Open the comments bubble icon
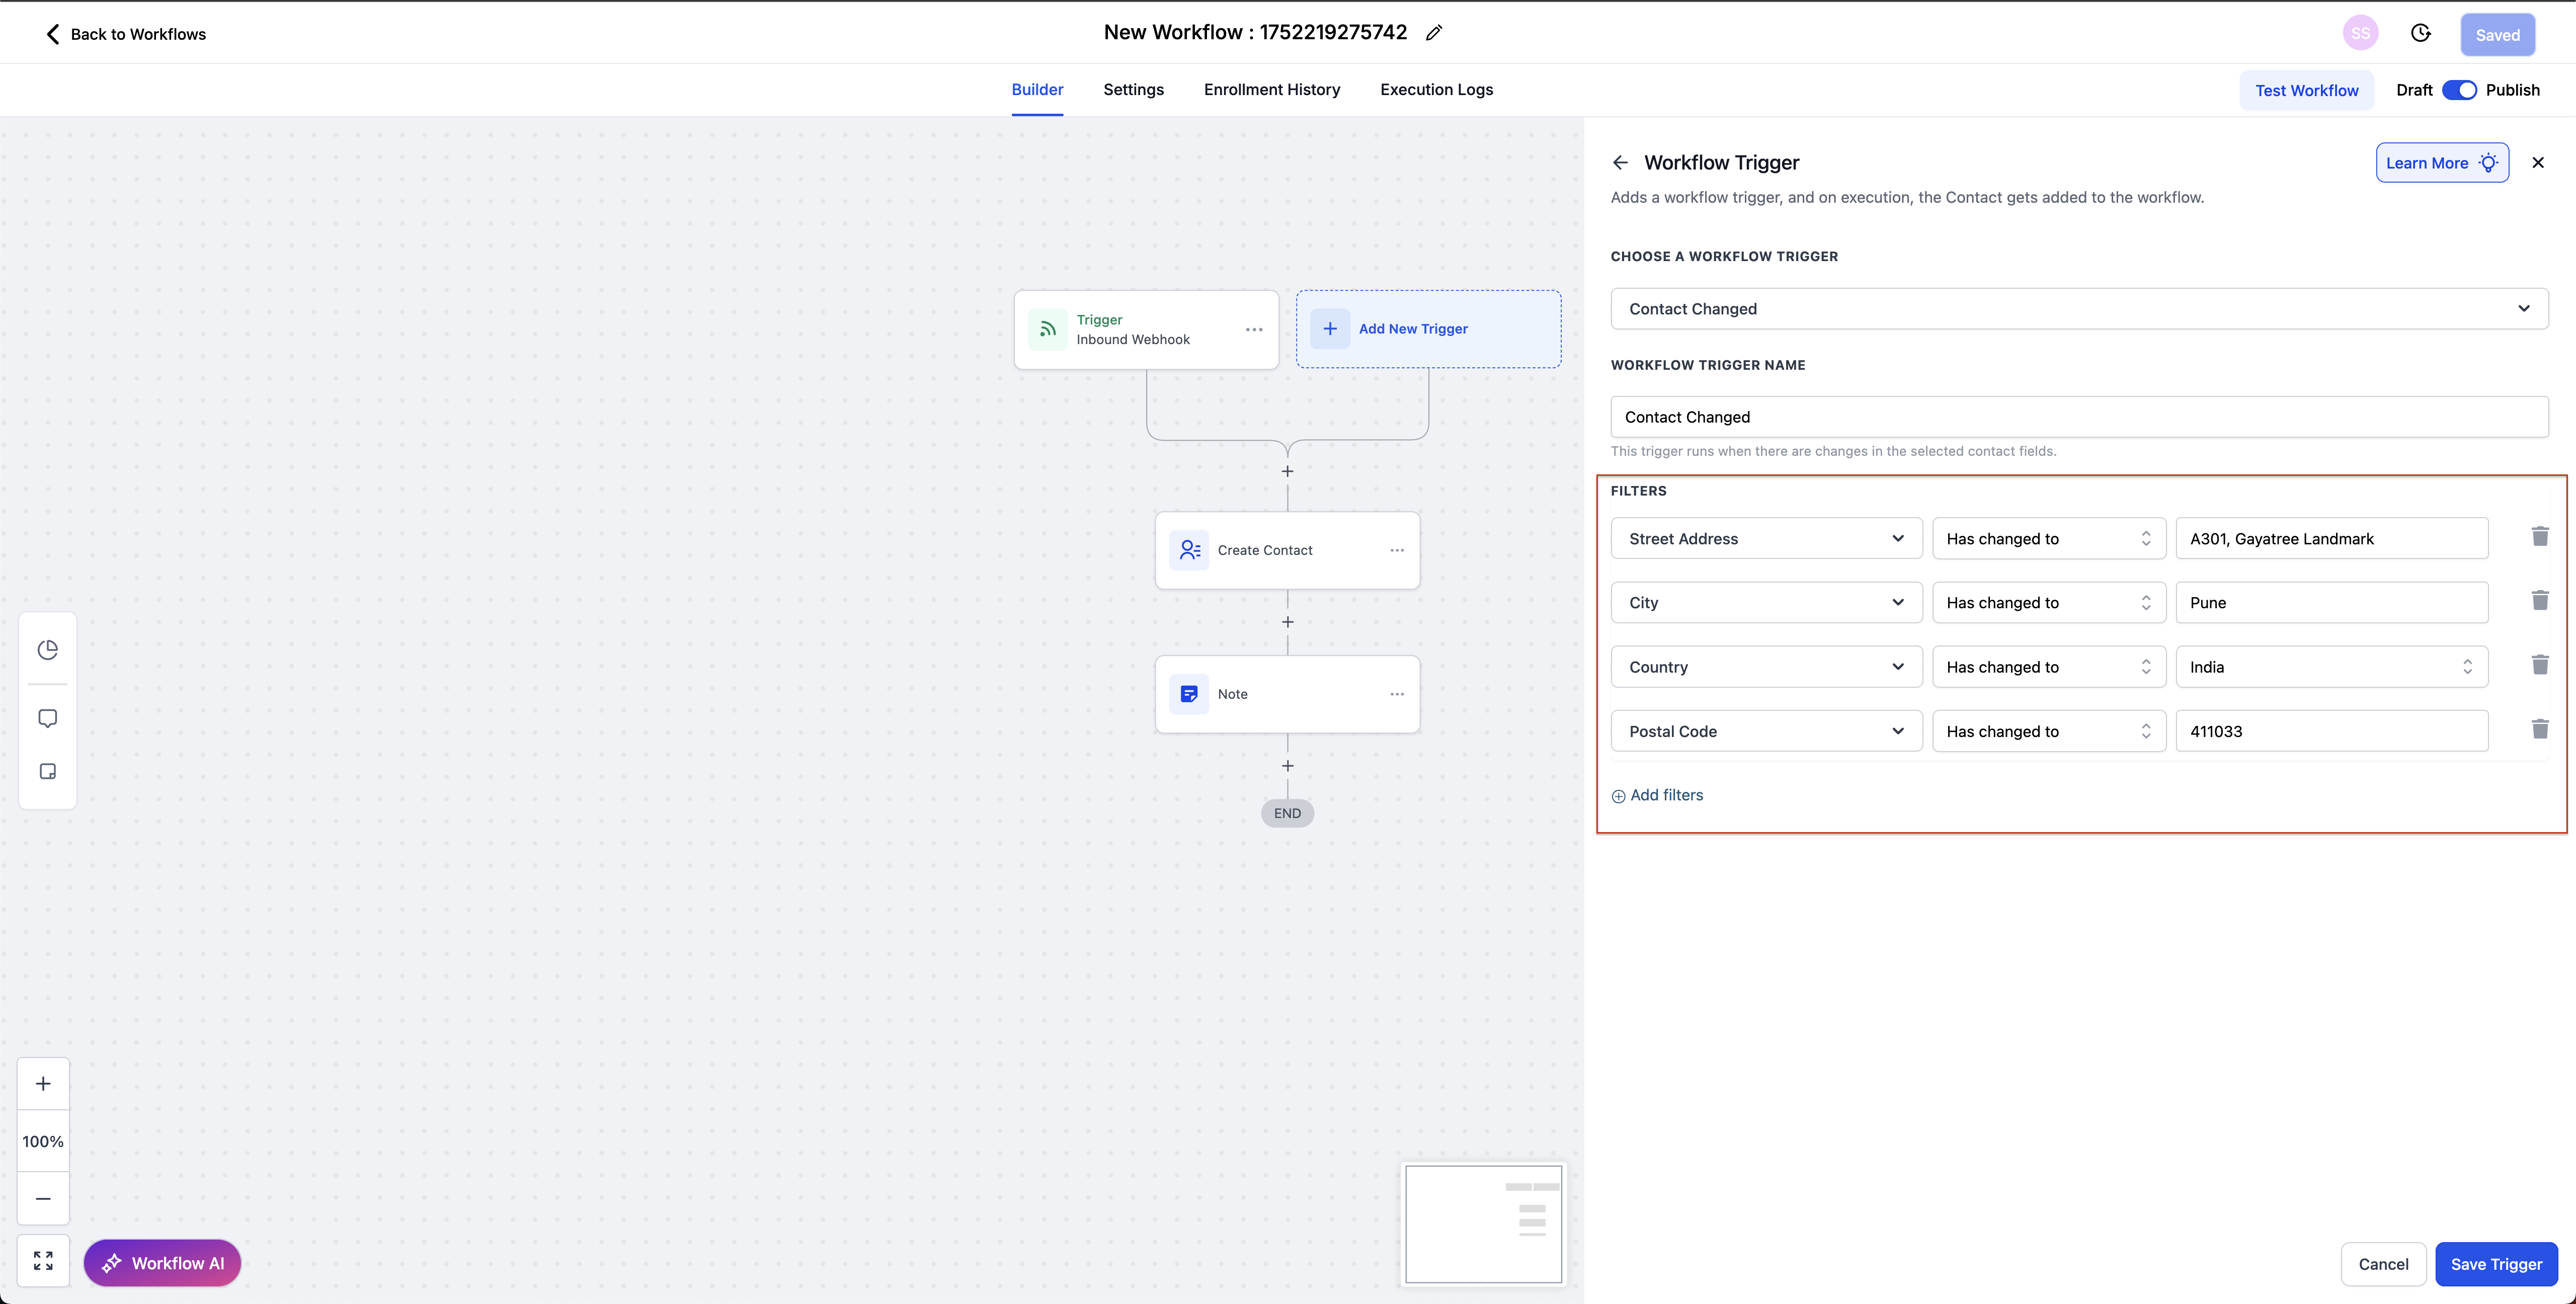This screenshot has height=1304, width=2576. [47, 719]
